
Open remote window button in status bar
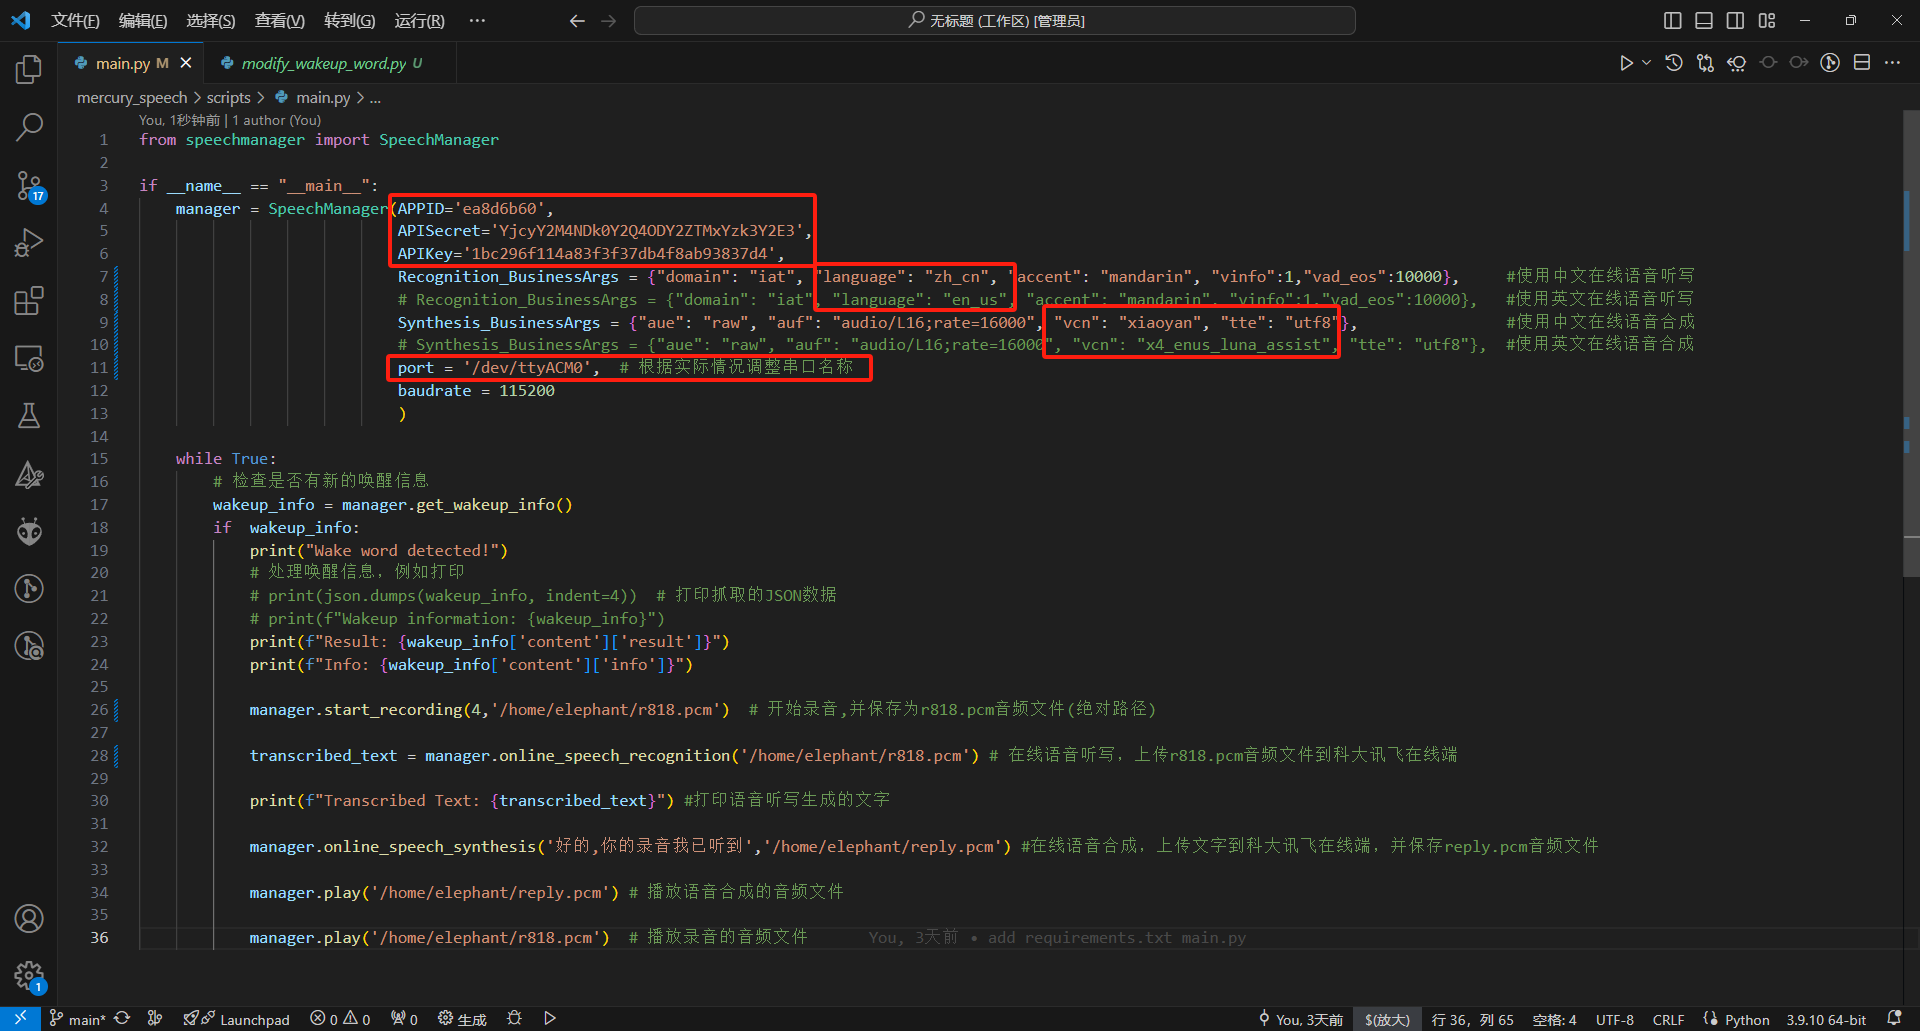pyautogui.click(x=20, y=1018)
